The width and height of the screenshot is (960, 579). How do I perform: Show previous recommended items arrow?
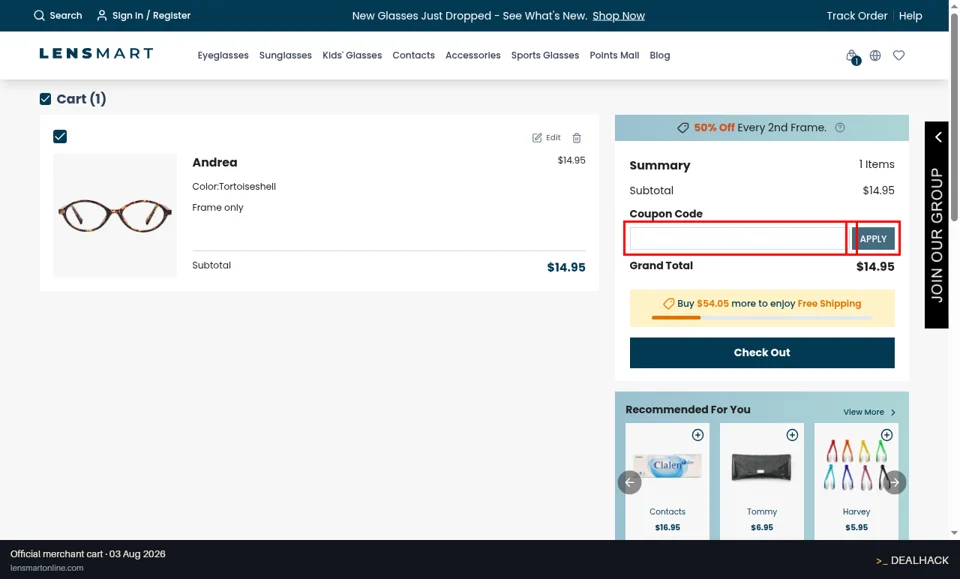pyautogui.click(x=629, y=482)
